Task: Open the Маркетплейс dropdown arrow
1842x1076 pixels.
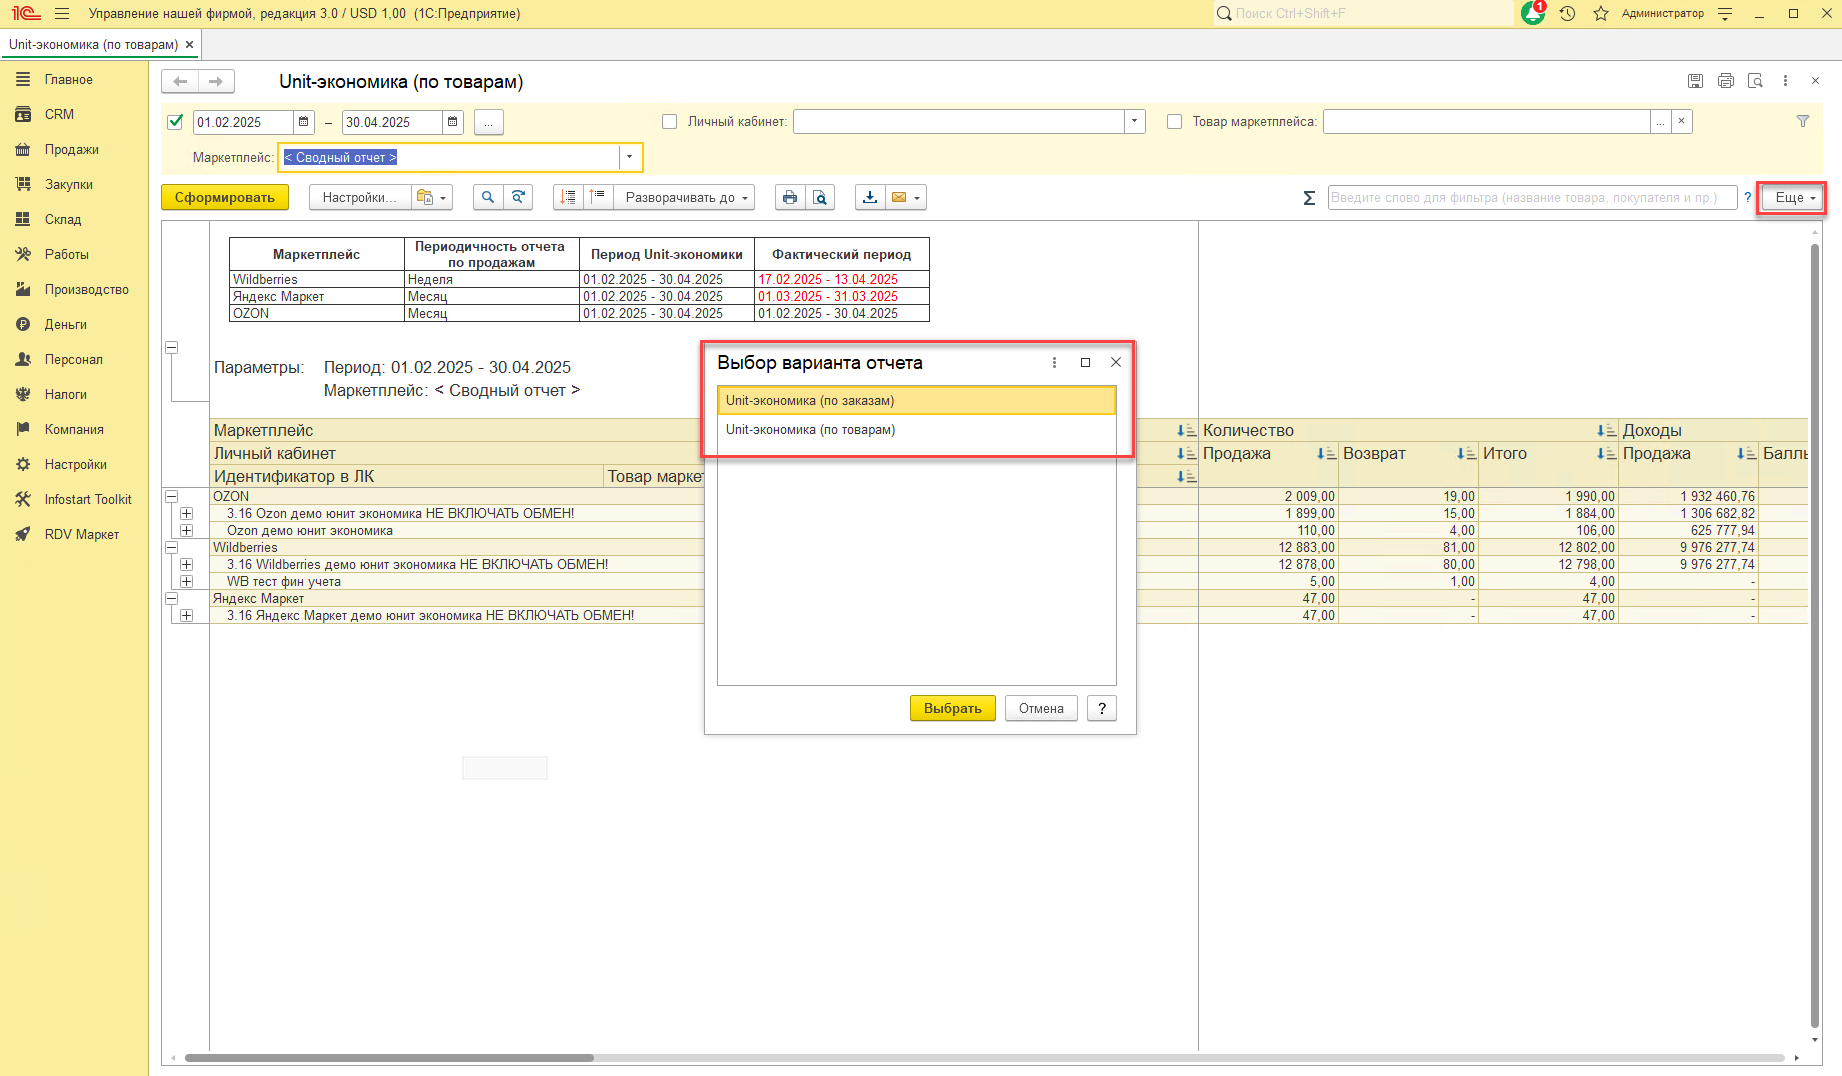Action: (x=629, y=158)
